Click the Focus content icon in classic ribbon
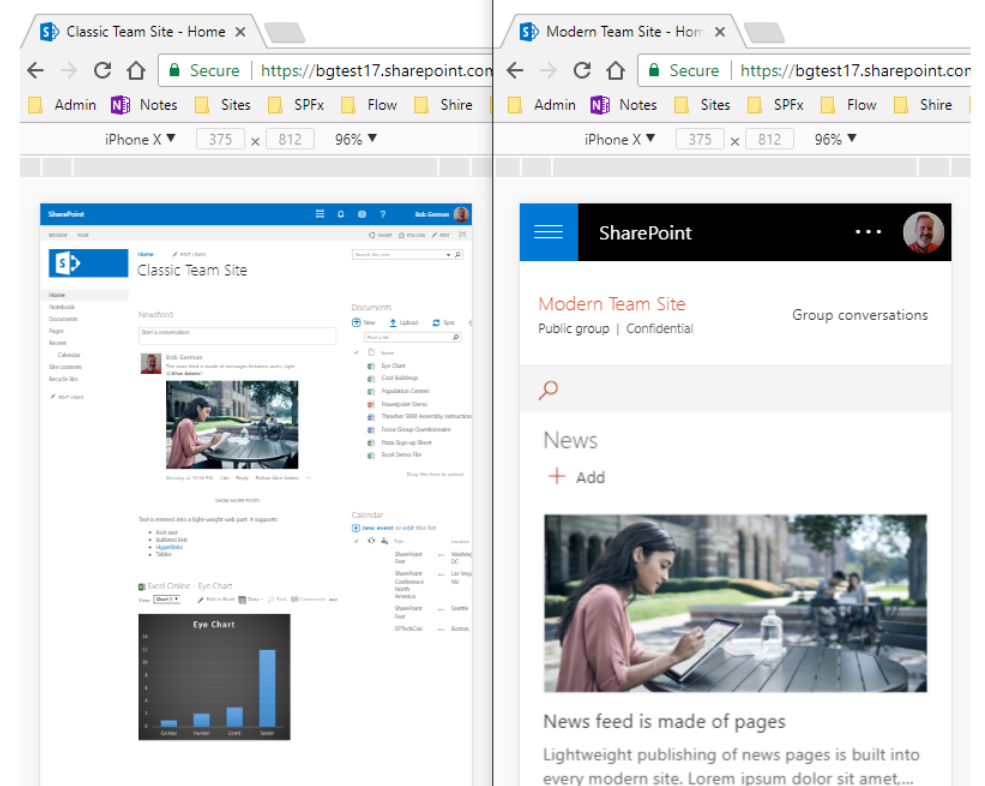The image size is (985, 786). (x=462, y=234)
